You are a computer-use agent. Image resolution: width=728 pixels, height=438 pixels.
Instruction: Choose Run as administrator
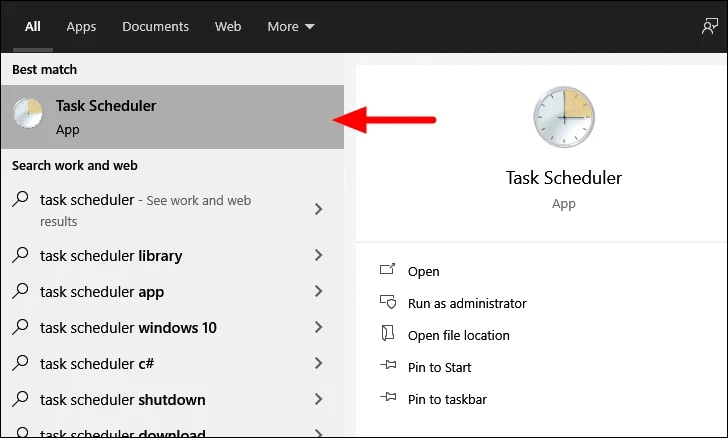point(467,303)
